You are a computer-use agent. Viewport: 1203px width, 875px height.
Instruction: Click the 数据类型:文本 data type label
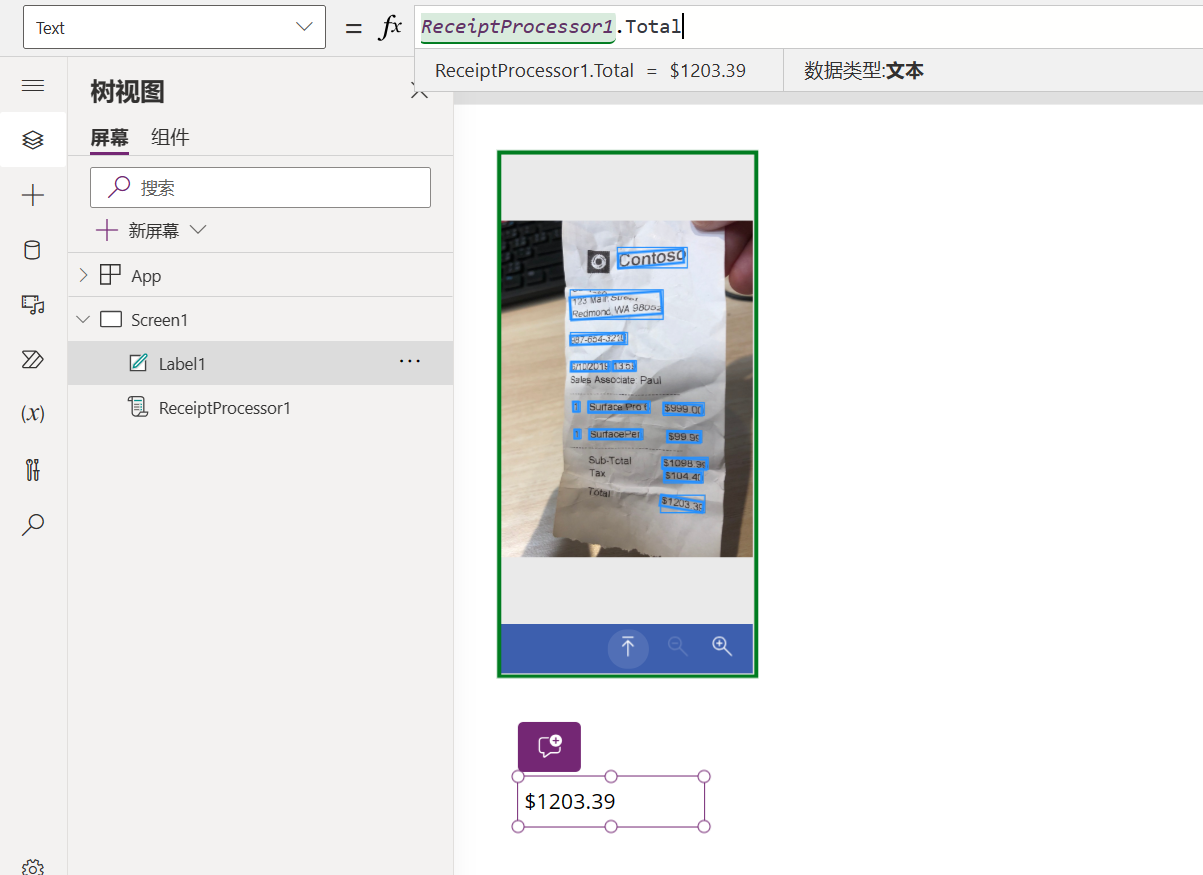coord(864,71)
